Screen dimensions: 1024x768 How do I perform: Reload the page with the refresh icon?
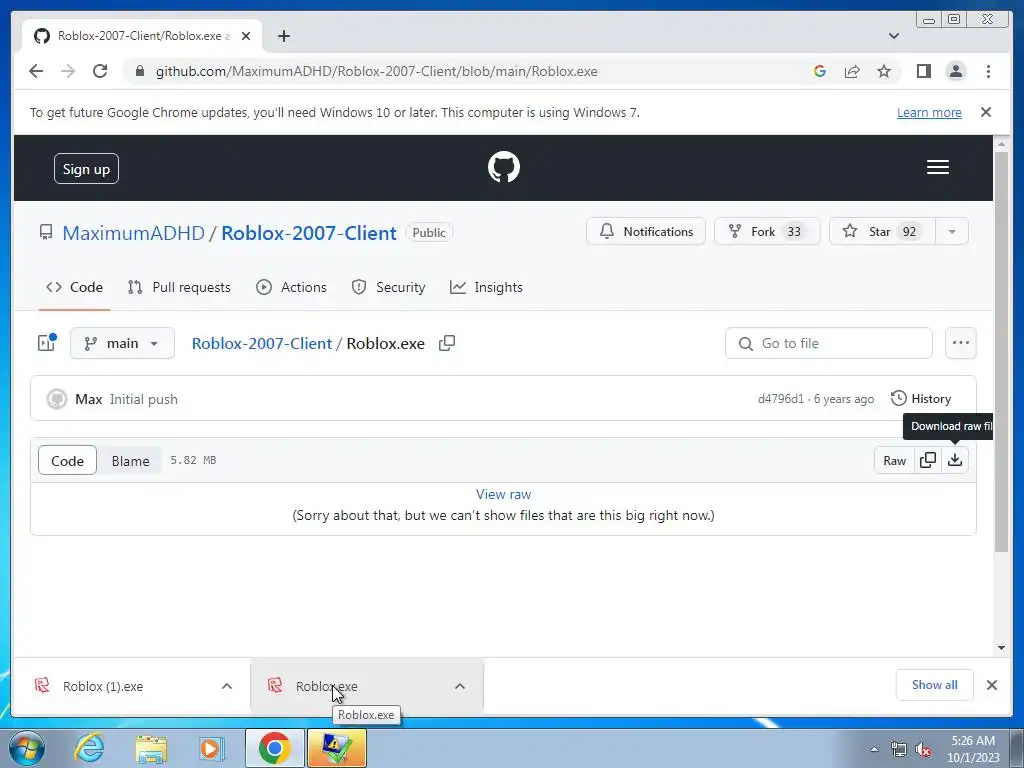point(100,71)
